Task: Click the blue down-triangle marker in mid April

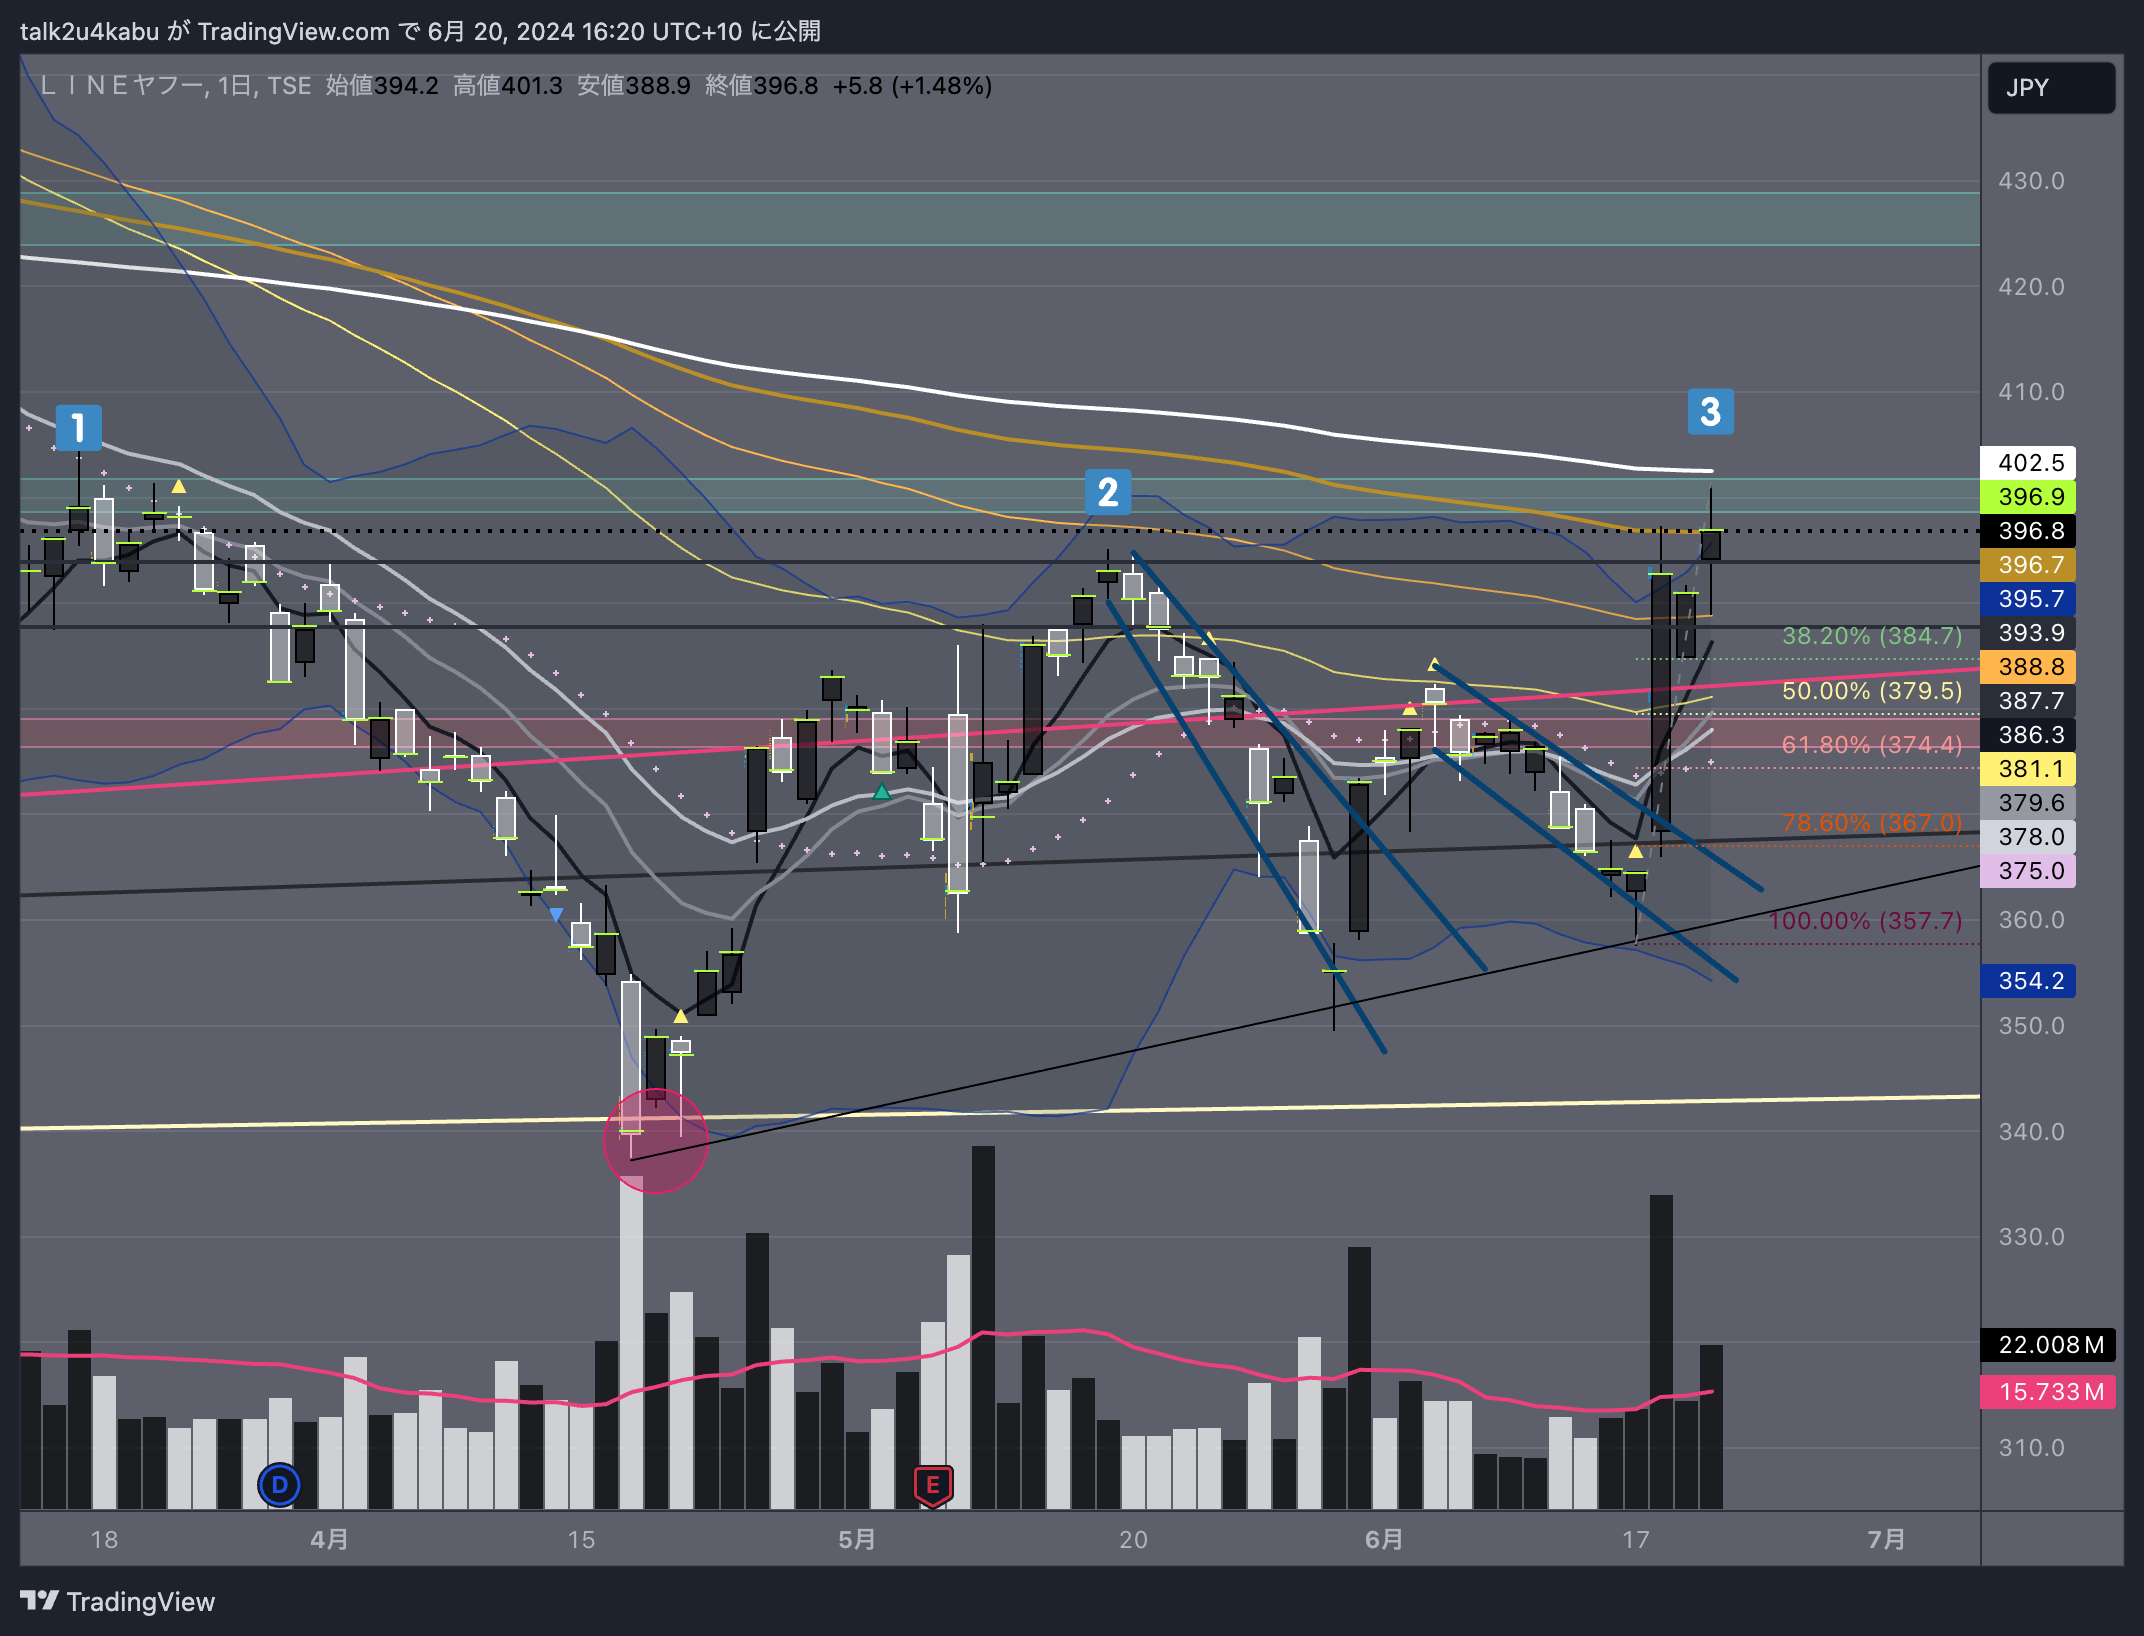Action: [x=556, y=915]
